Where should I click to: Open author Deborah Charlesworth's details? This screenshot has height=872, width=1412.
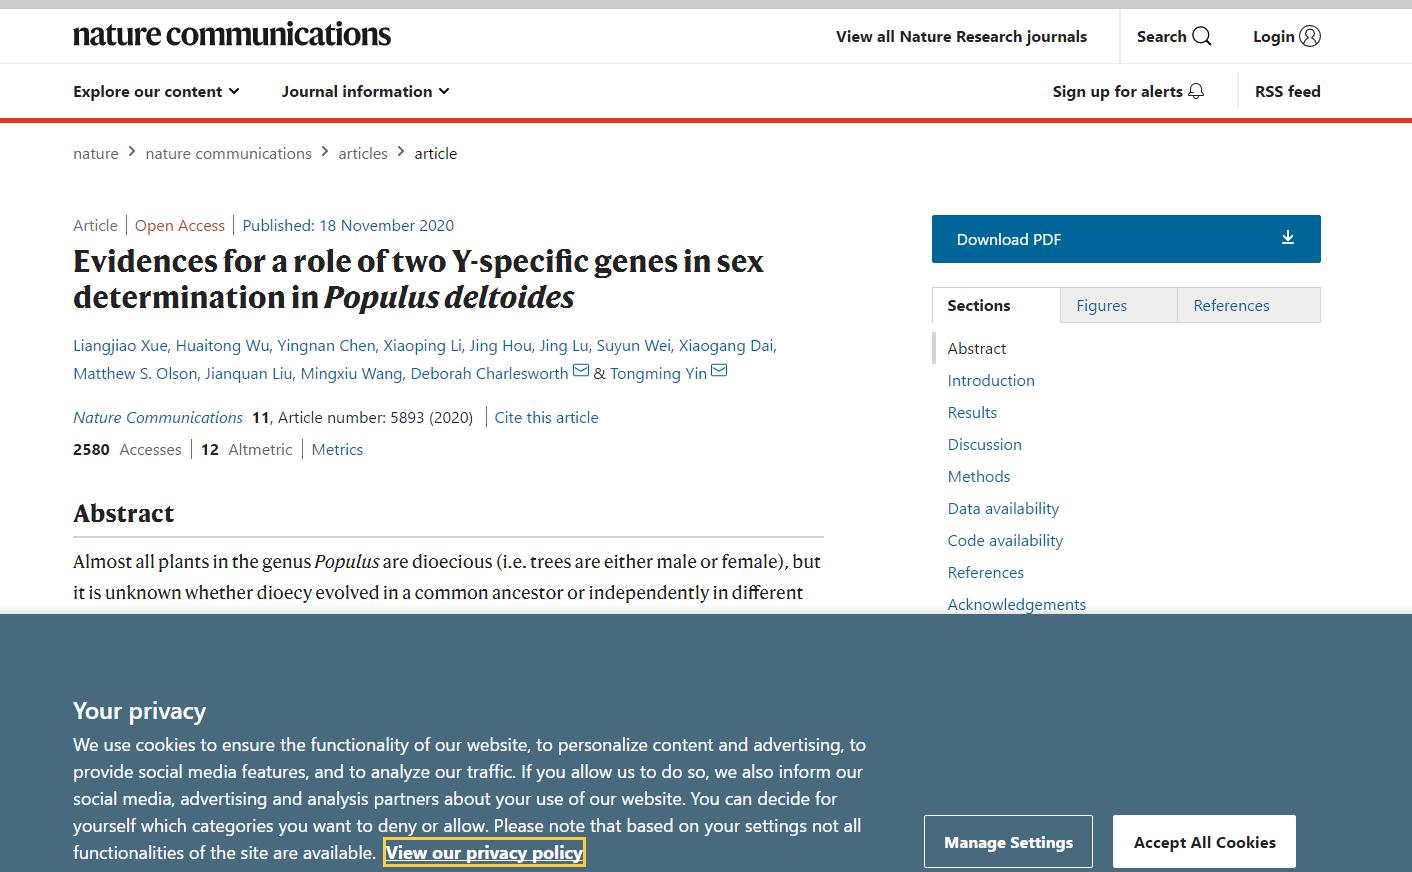pyautogui.click(x=489, y=373)
